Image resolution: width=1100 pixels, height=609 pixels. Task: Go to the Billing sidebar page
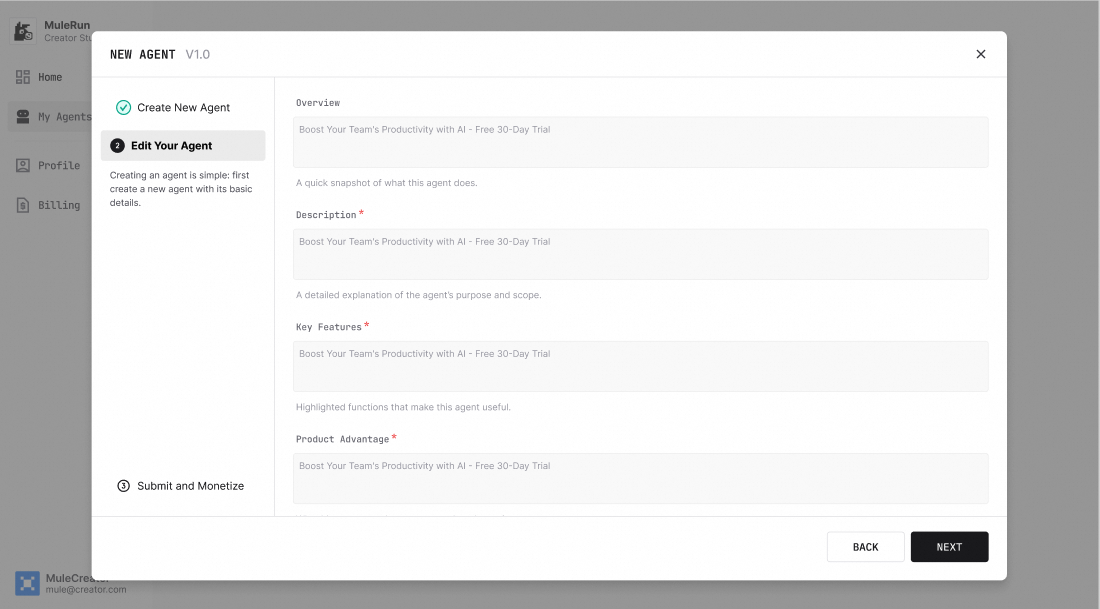[49, 205]
